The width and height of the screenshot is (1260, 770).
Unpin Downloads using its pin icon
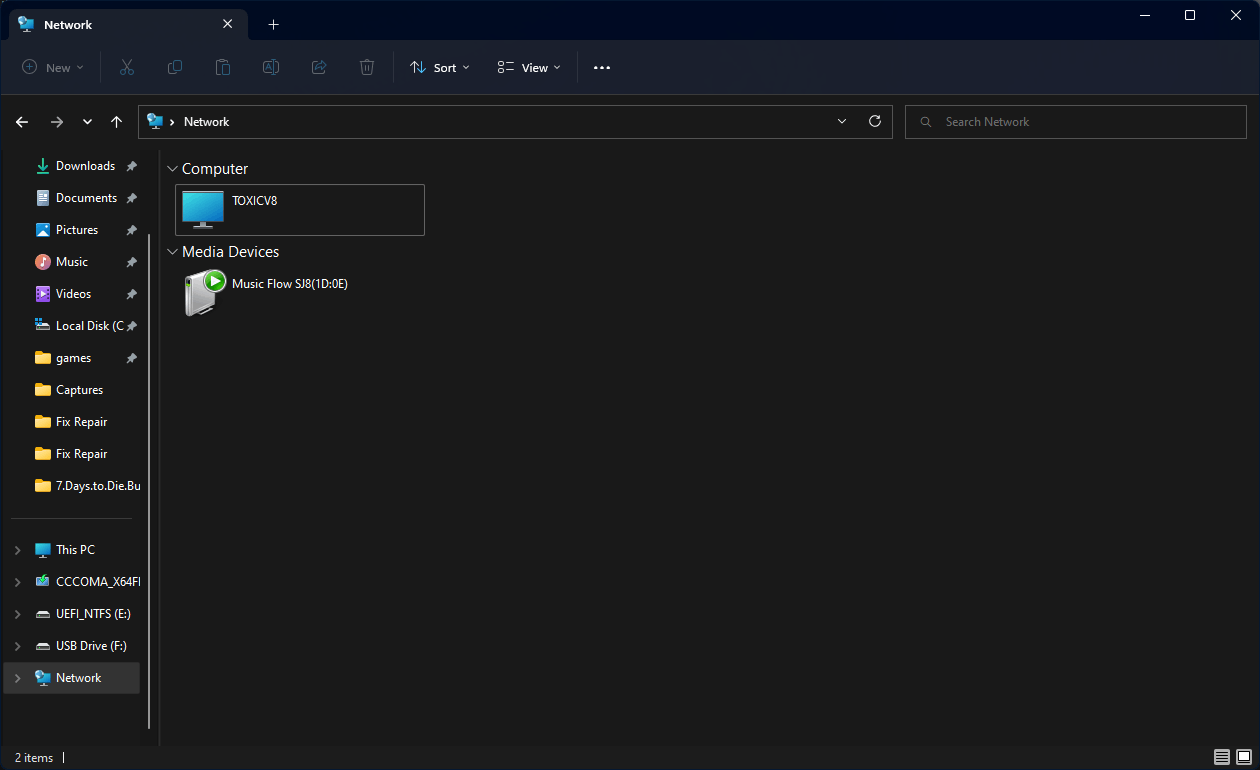(x=132, y=166)
